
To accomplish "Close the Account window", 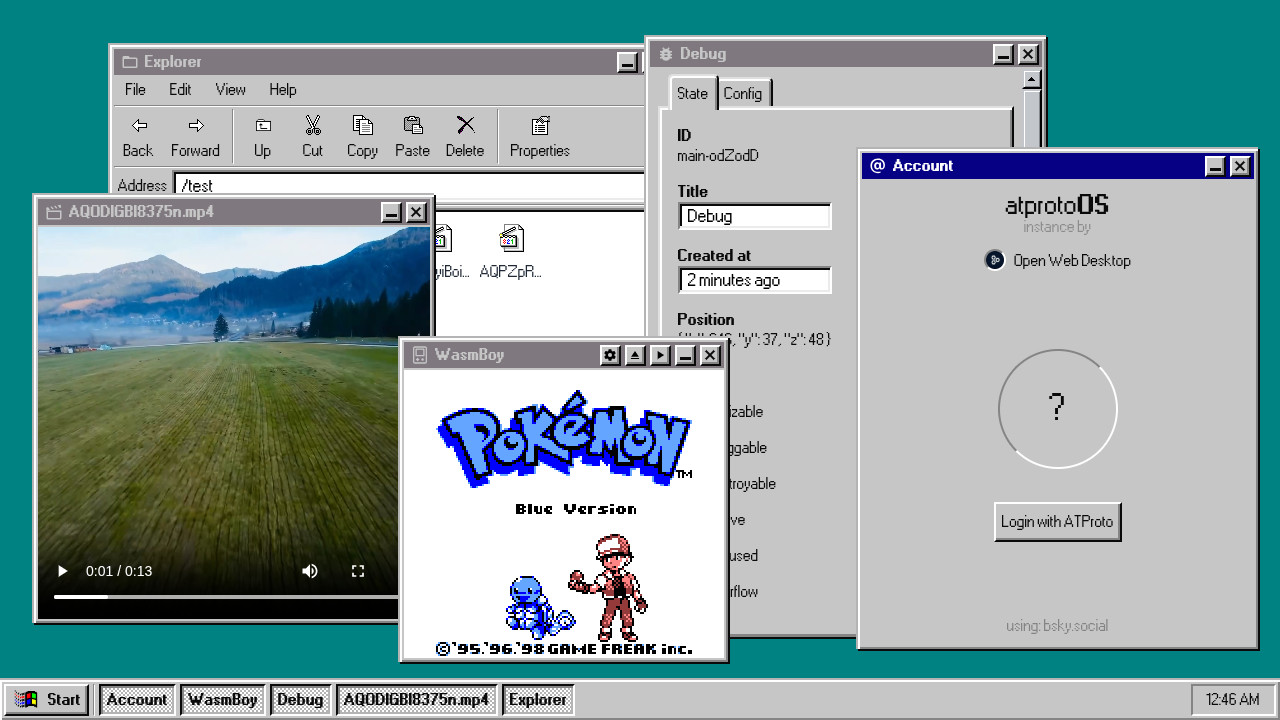I will click(x=1240, y=166).
